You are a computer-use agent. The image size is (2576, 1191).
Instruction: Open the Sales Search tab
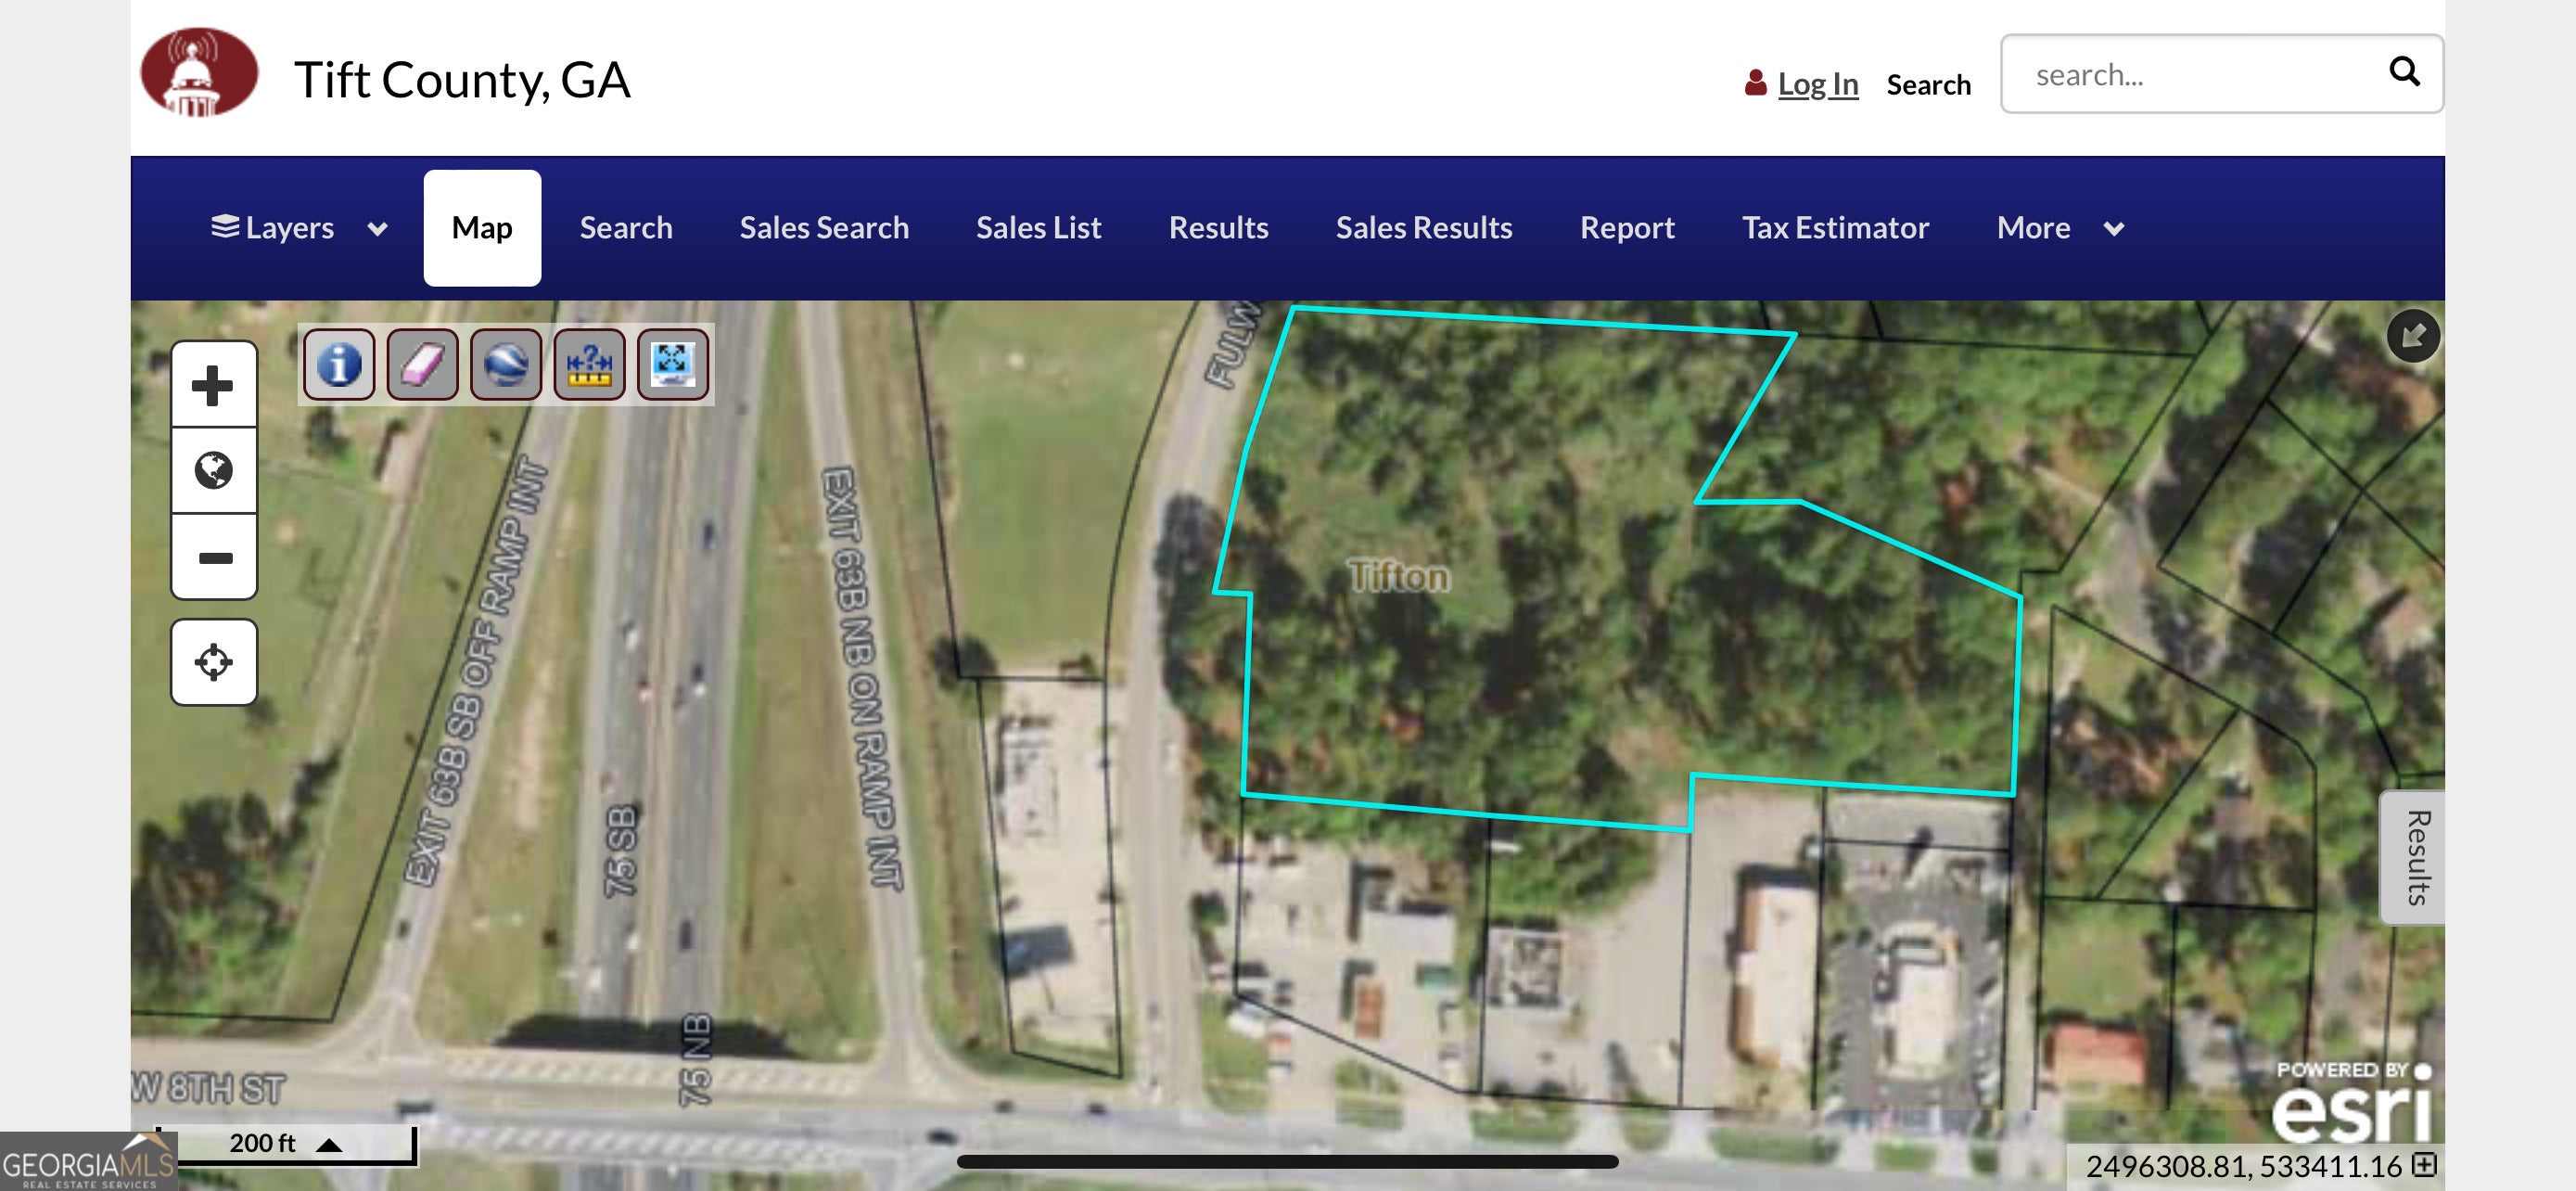(x=824, y=228)
